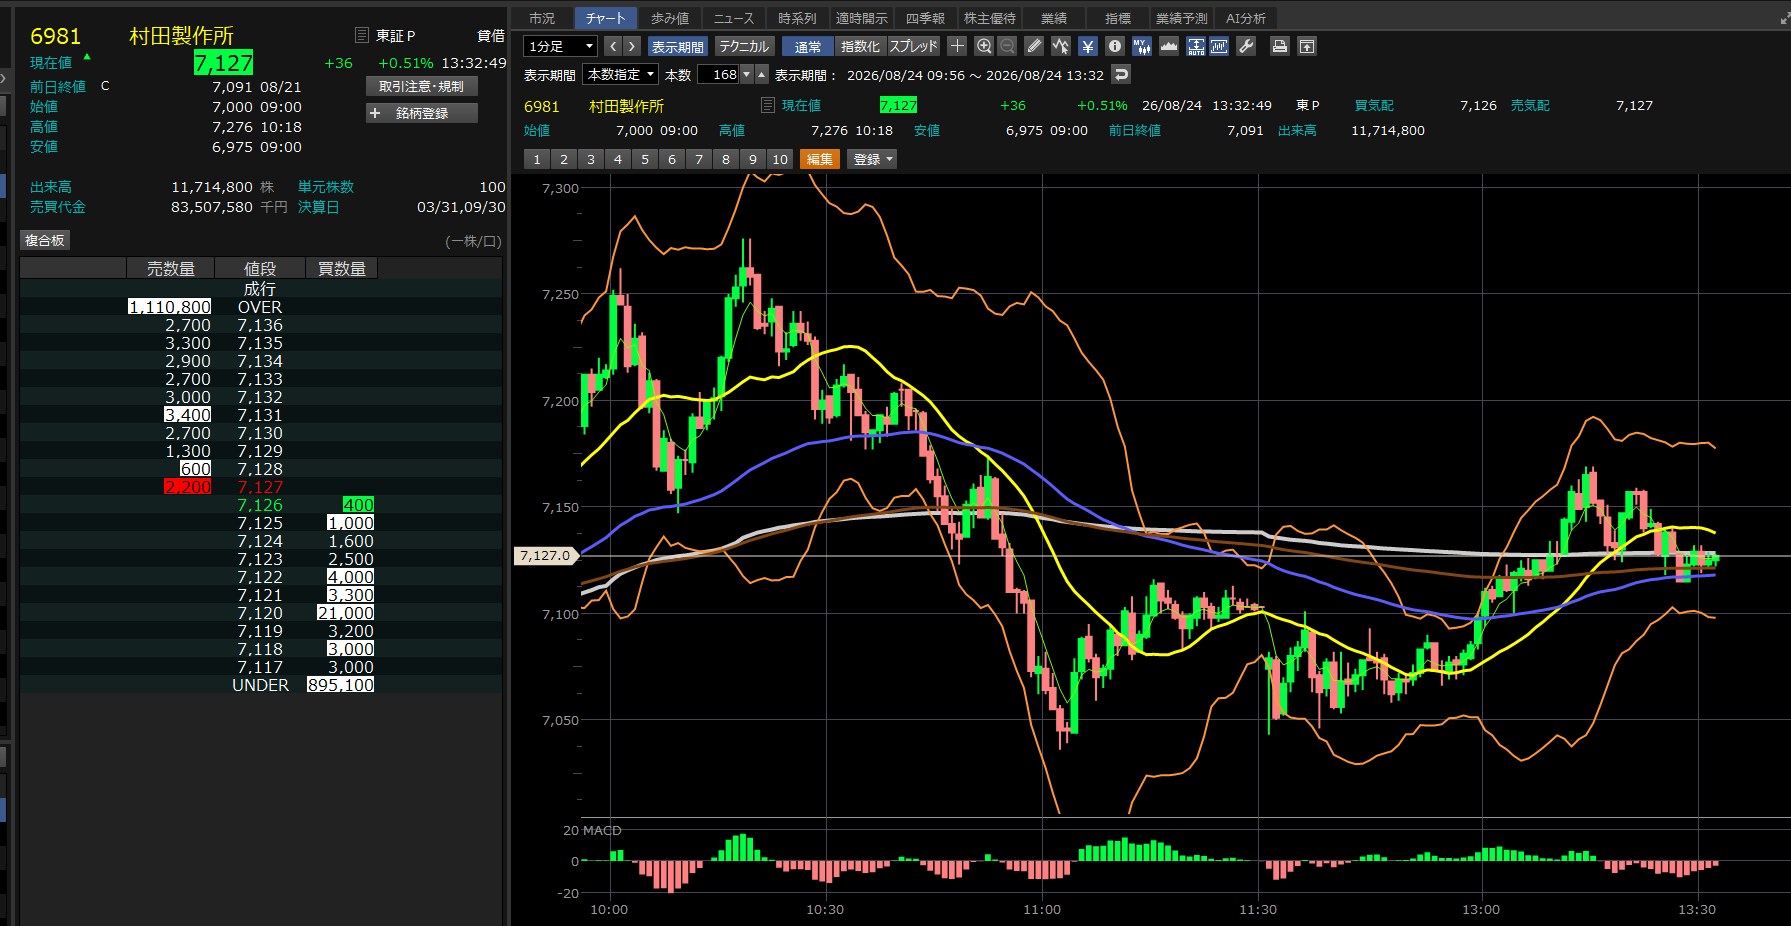The image size is (1791, 926).
Task: Click the orange 編集 button
Action: coord(819,159)
